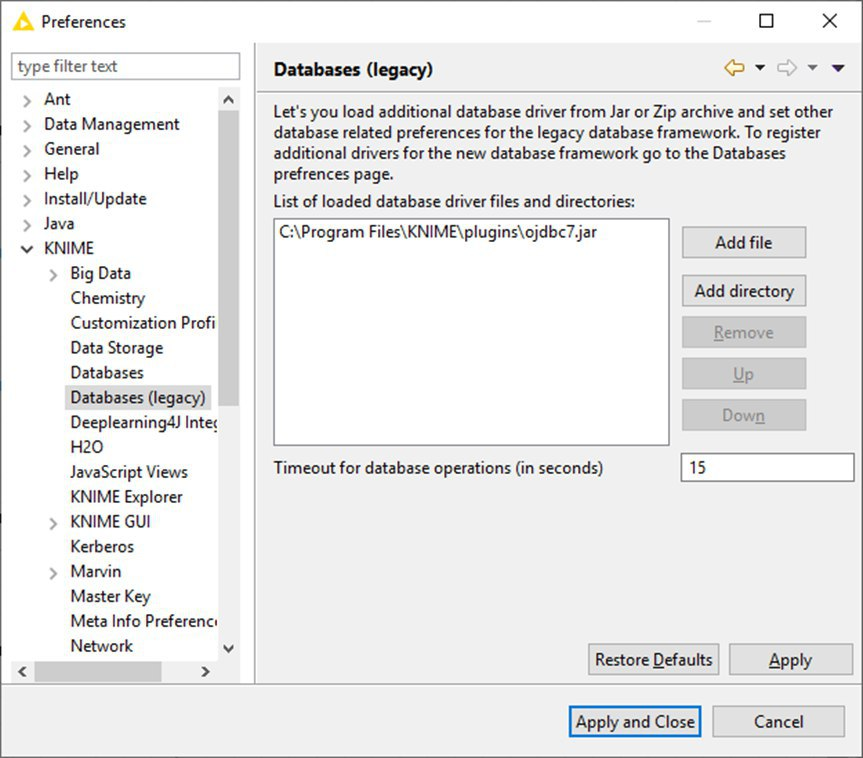
Task: Click the Remove button
Action: (744, 332)
